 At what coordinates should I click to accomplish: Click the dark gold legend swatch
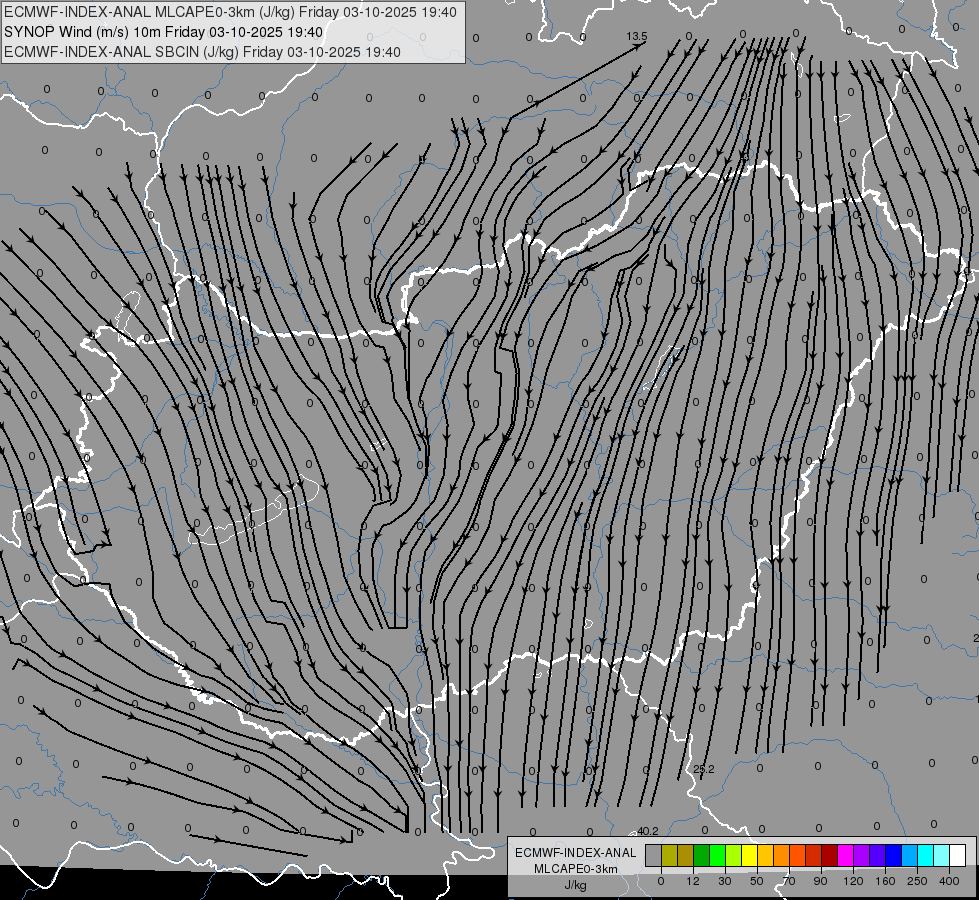point(686,855)
